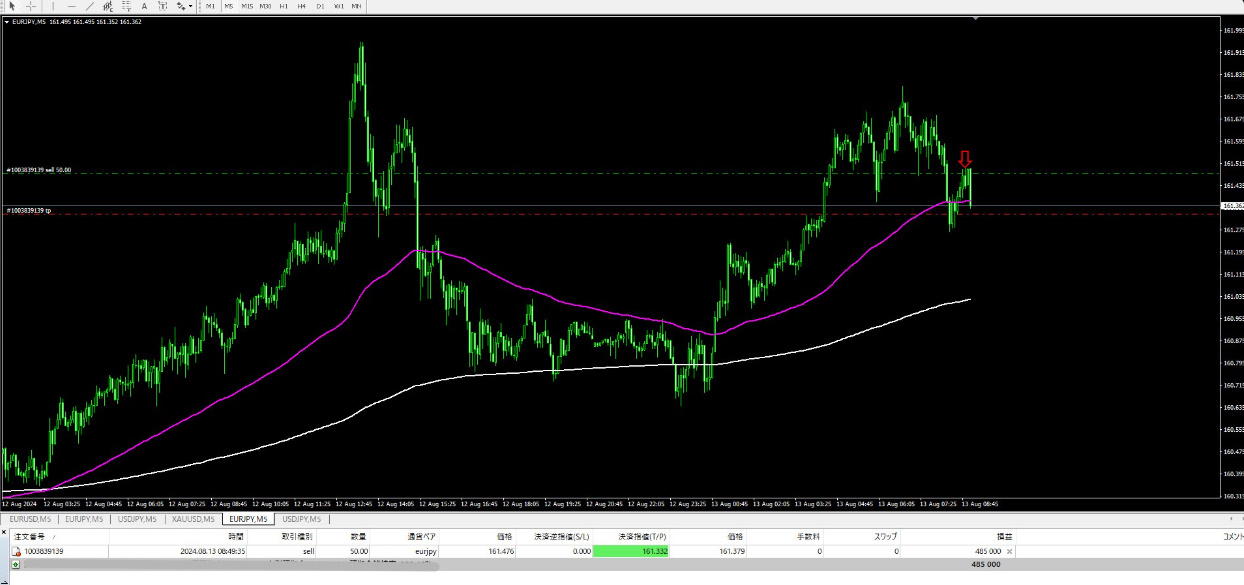Image resolution: width=1244 pixels, height=585 pixels.
Task: Click the コメント column header
Action: coord(1233,537)
